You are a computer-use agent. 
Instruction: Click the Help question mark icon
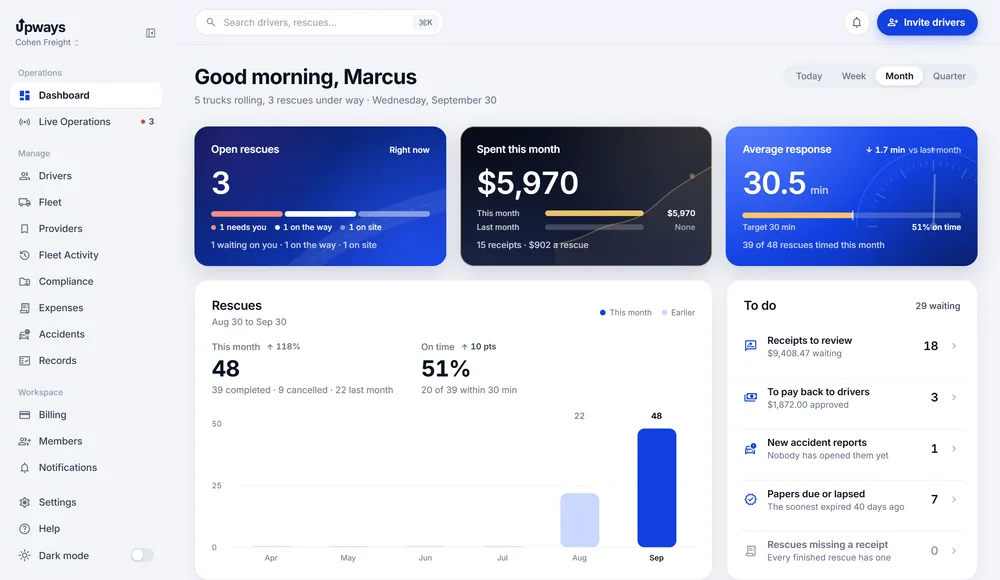25,529
